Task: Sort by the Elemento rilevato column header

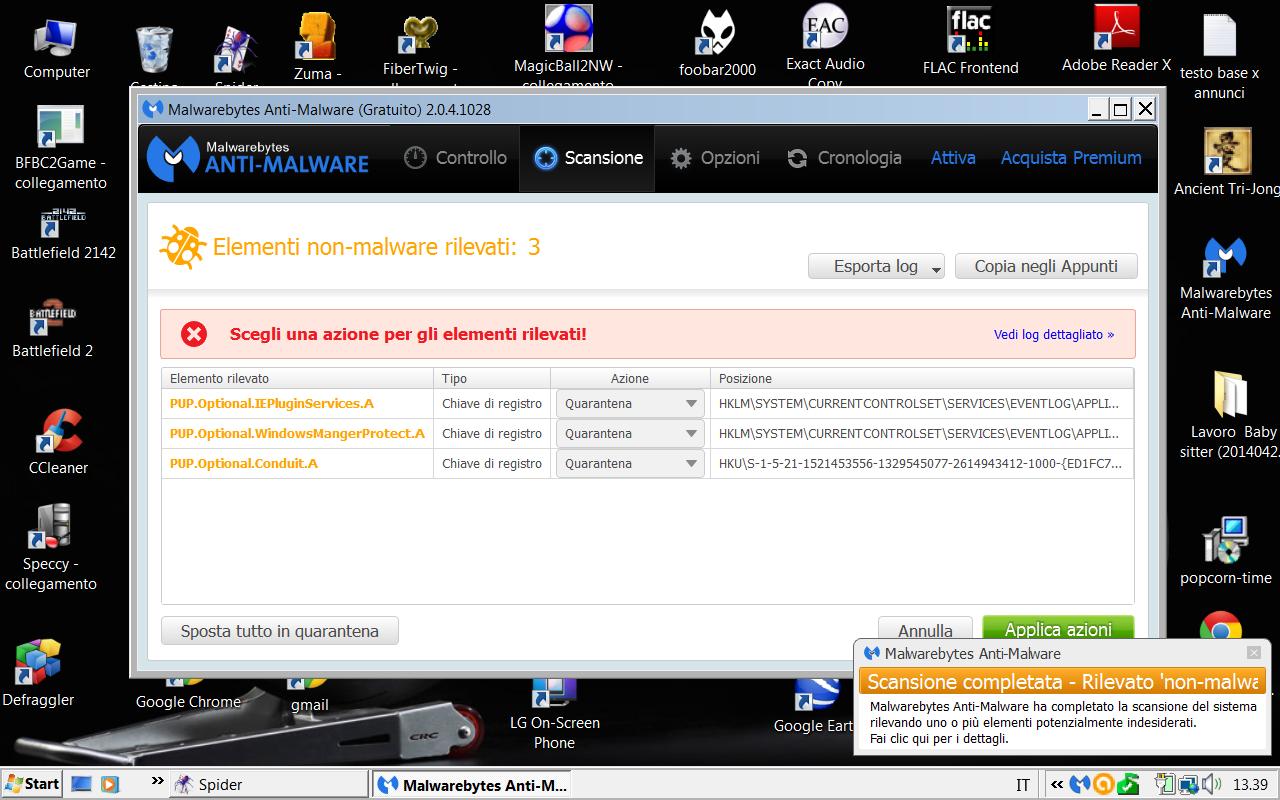Action: point(298,379)
